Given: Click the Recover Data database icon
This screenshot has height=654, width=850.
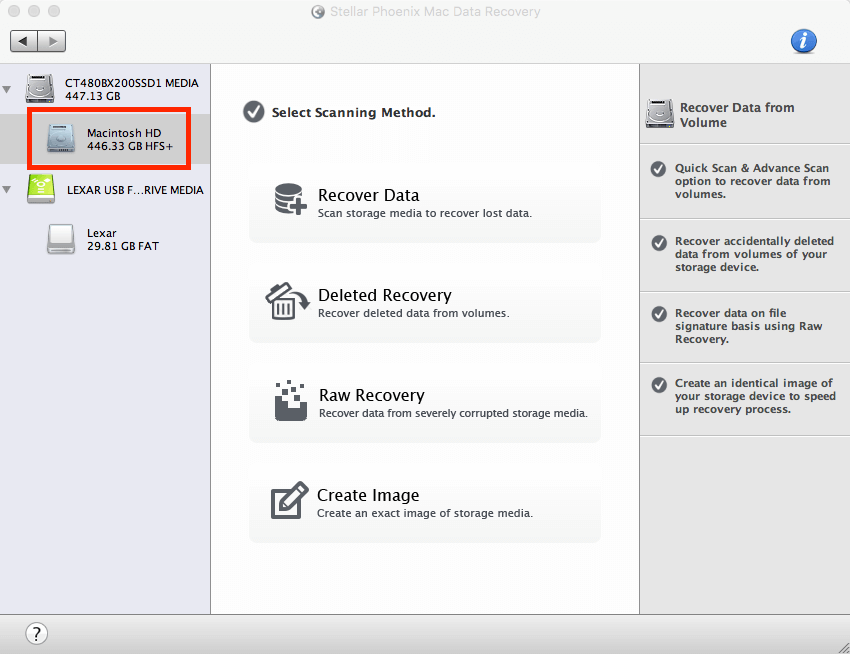Looking at the screenshot, I should [x=289, y=200].
